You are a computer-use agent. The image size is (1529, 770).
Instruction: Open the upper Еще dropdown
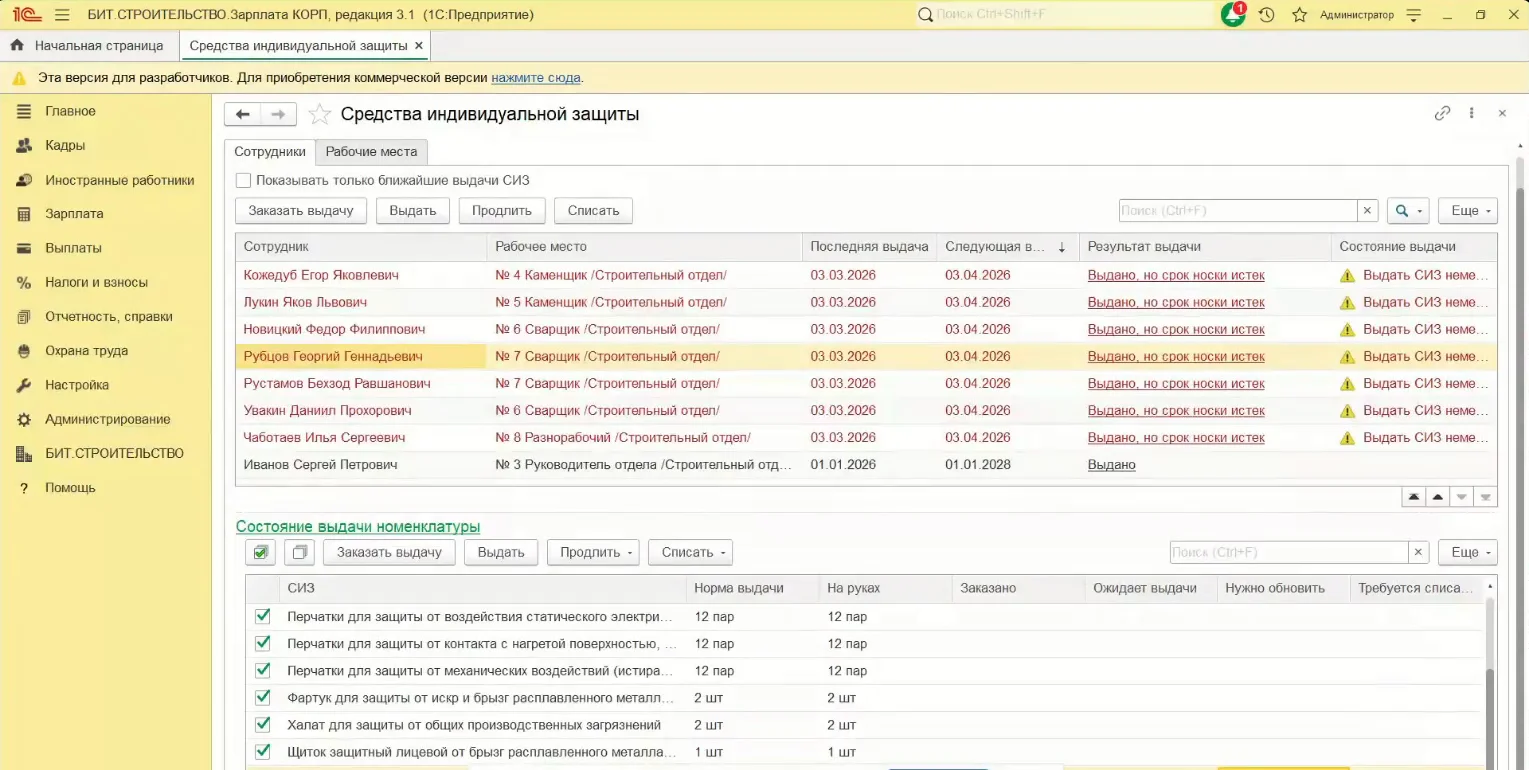coord(1467,211)
